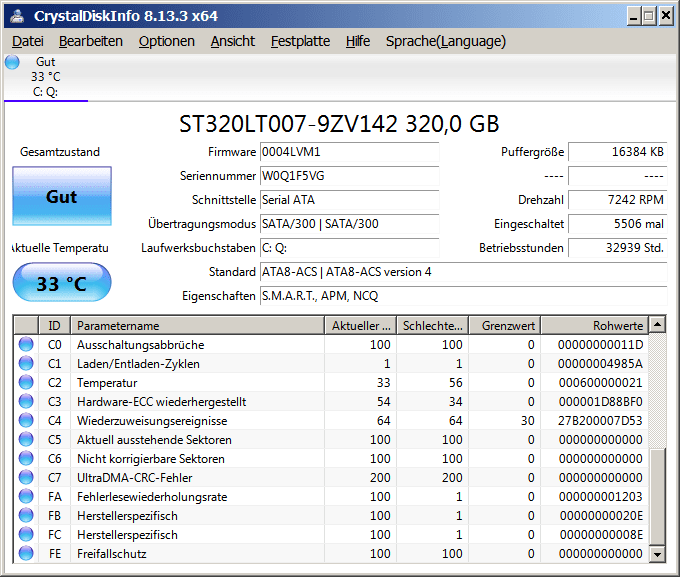This screenshot has width=680, height=577.
Task: Click raw value 000001D88BF0
Action: [x=600, y=402]
